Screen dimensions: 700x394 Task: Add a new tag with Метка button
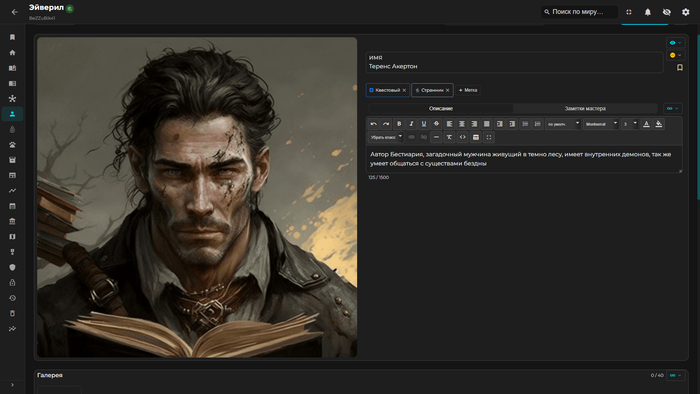[468, 90]
